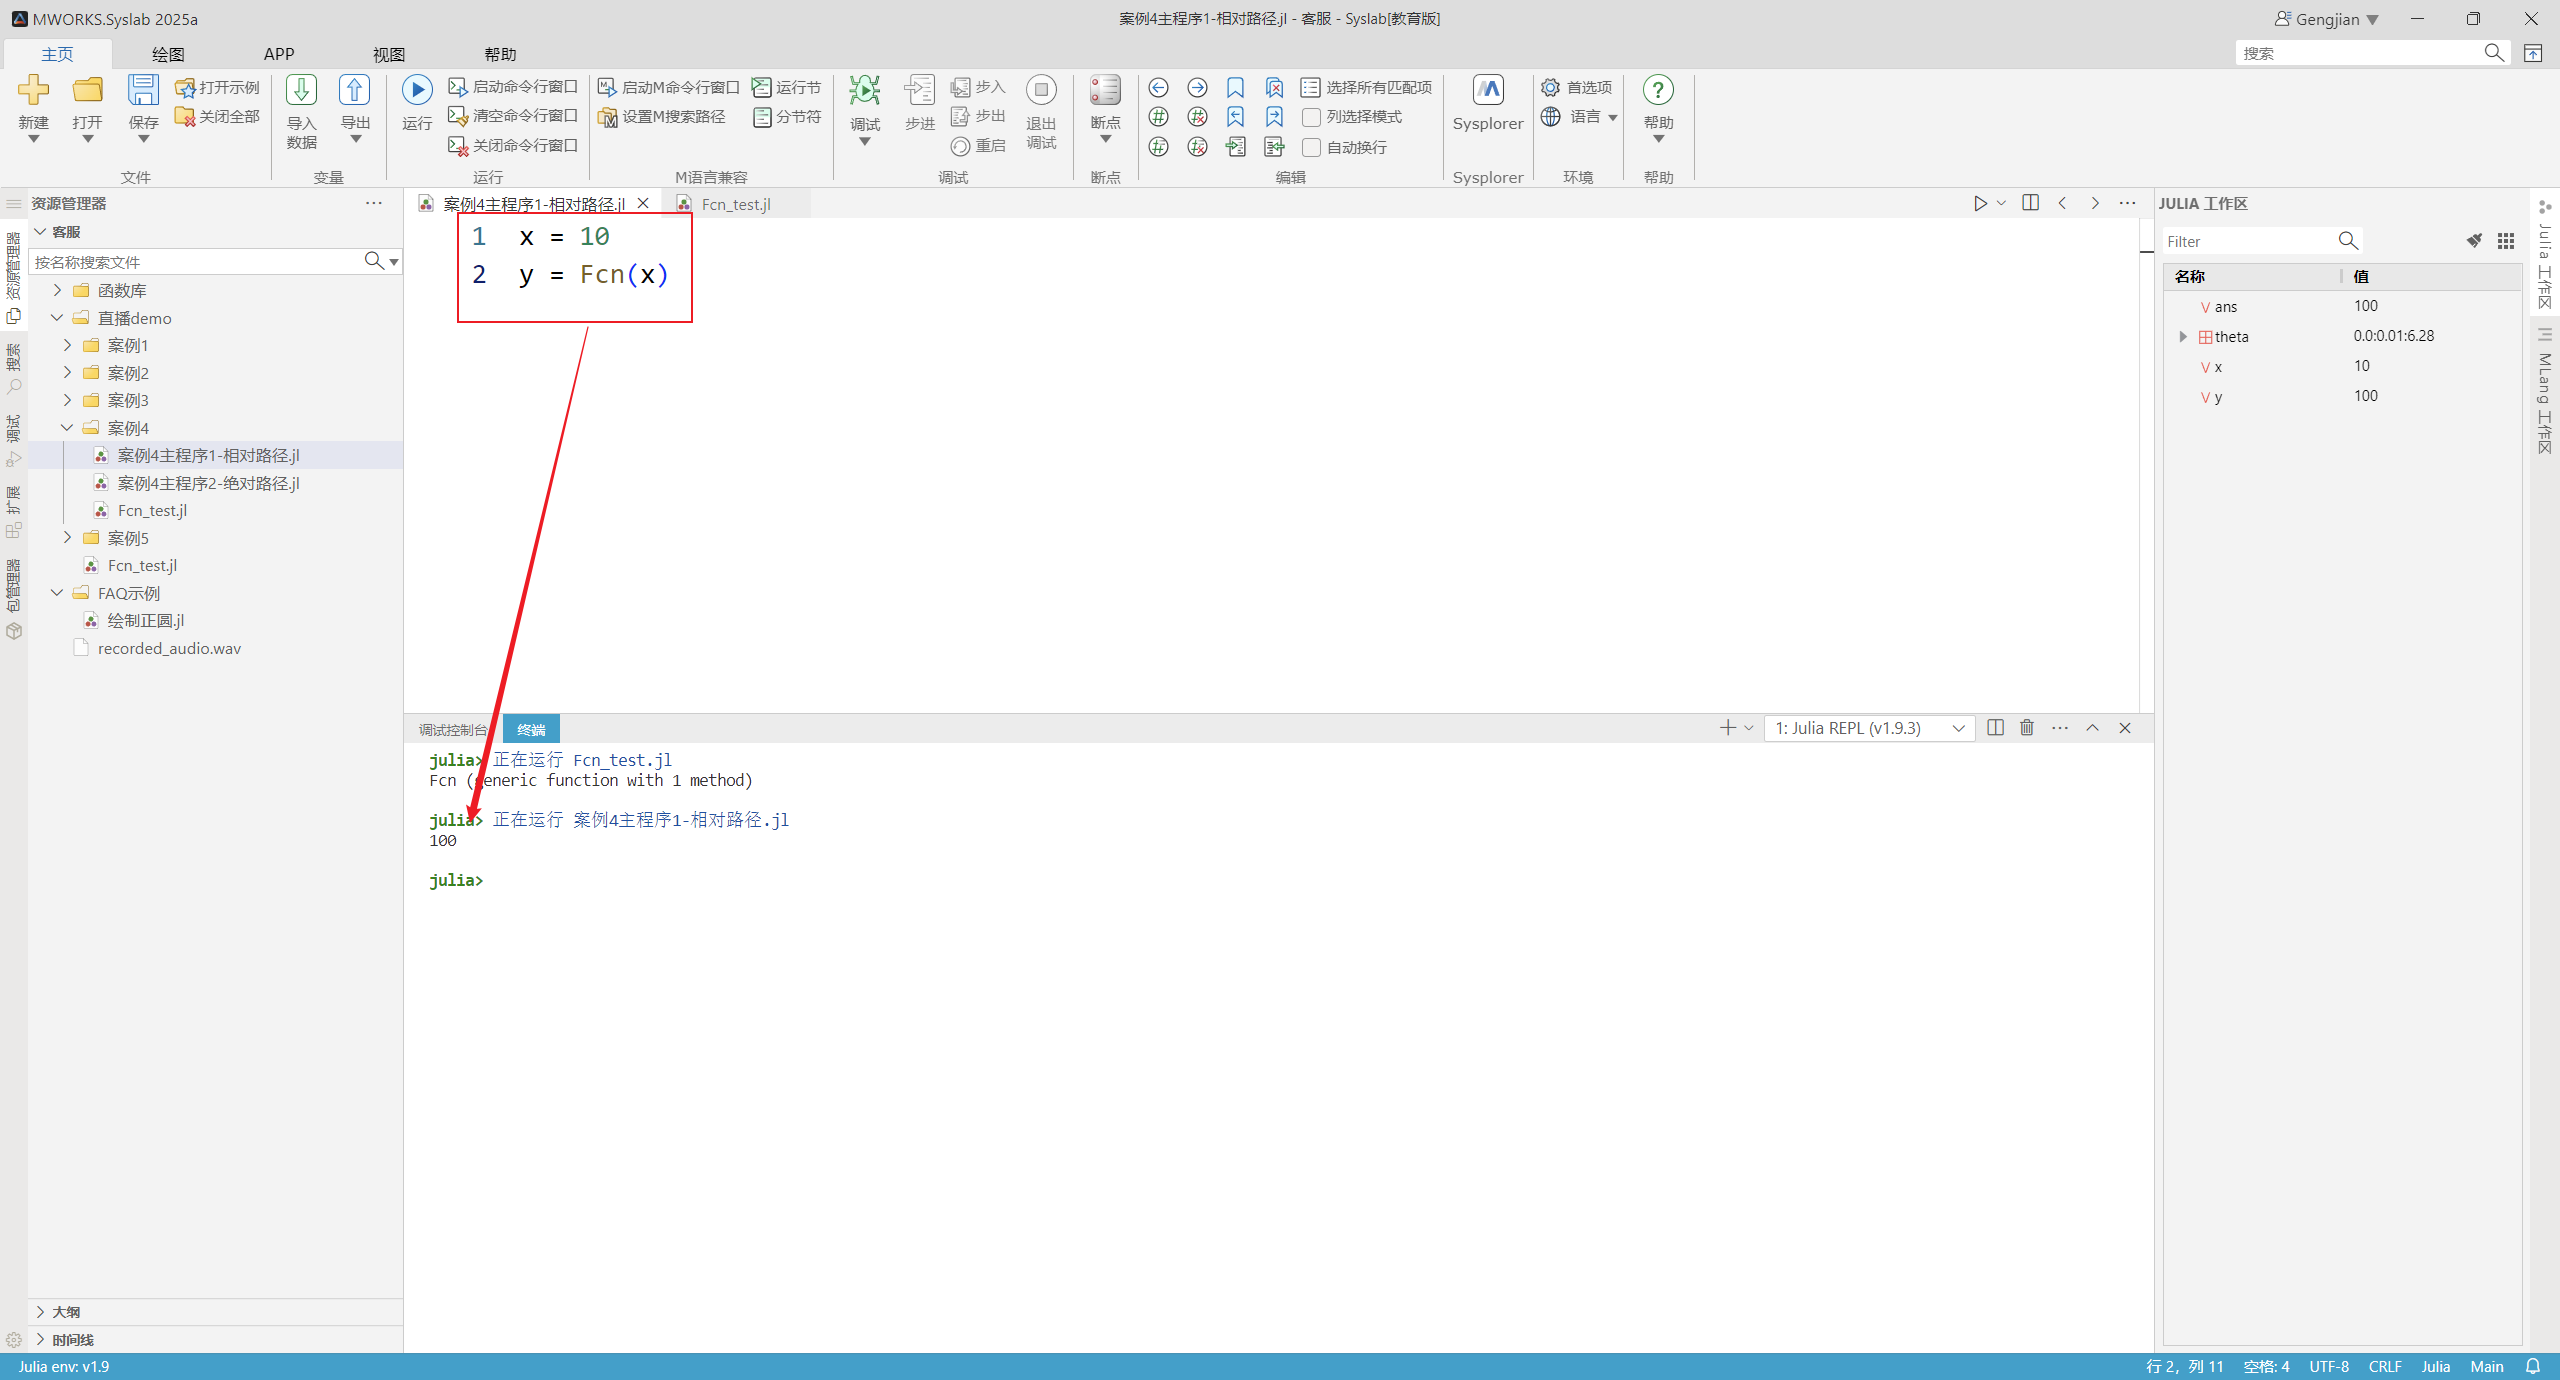Click 清空命令行窗口 button
Screen dimensions: 2560x1380
coord(513,116)
